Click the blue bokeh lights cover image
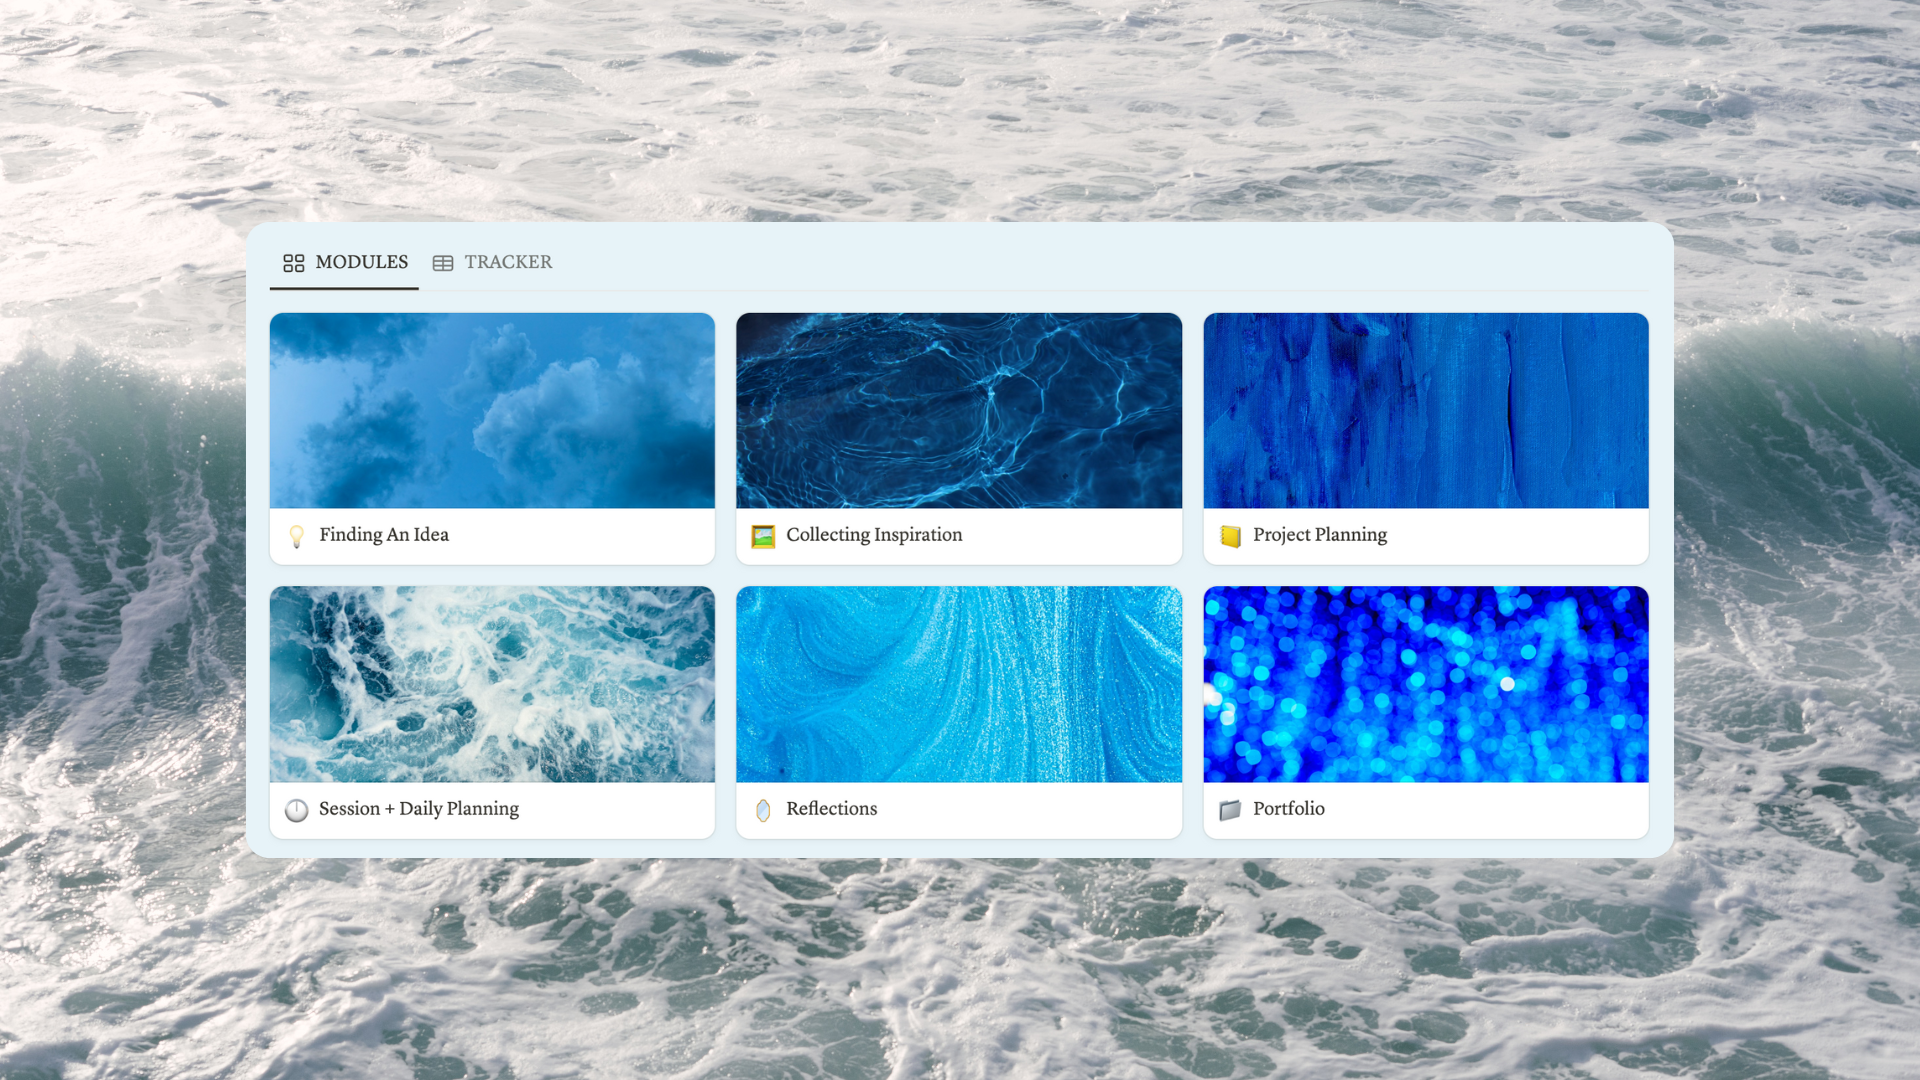Viewport: 1920px width, 1080px height. pyautogui.click(x=1425, y=684)
